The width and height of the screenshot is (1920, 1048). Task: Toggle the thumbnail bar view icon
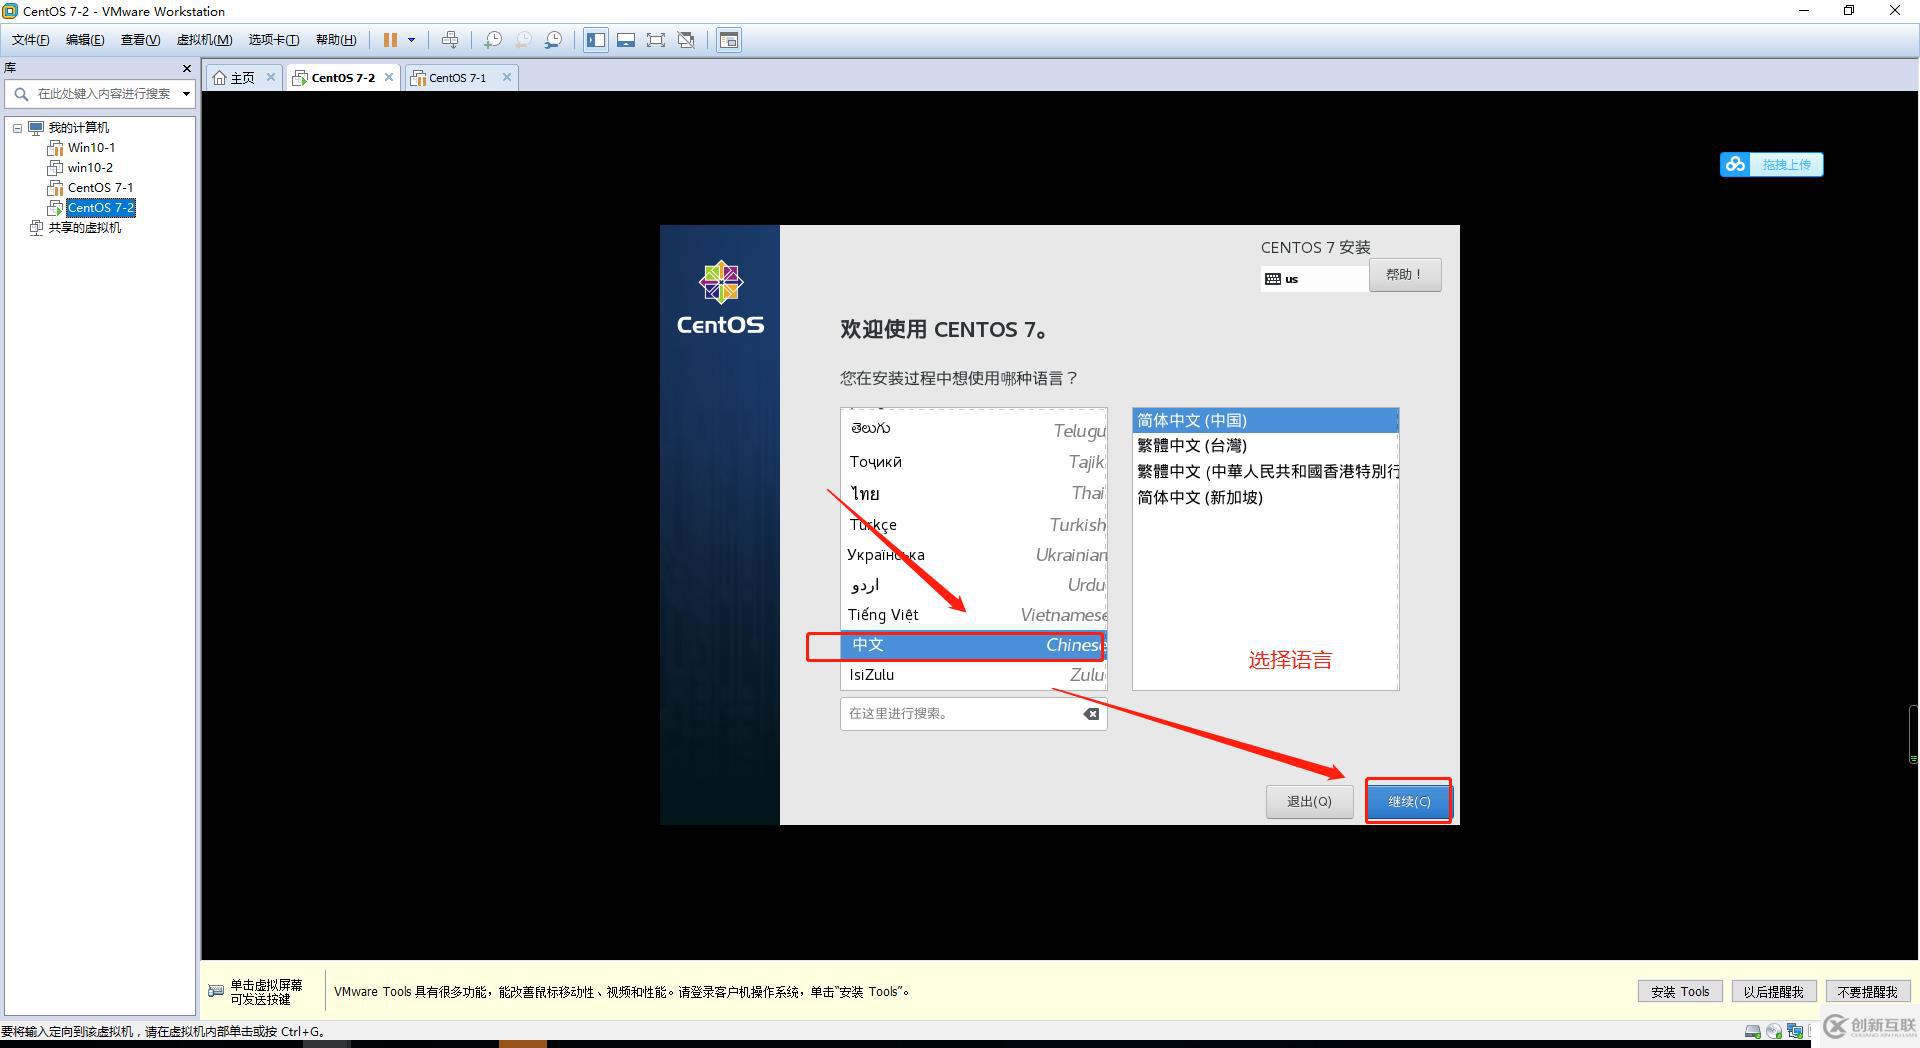626,40
